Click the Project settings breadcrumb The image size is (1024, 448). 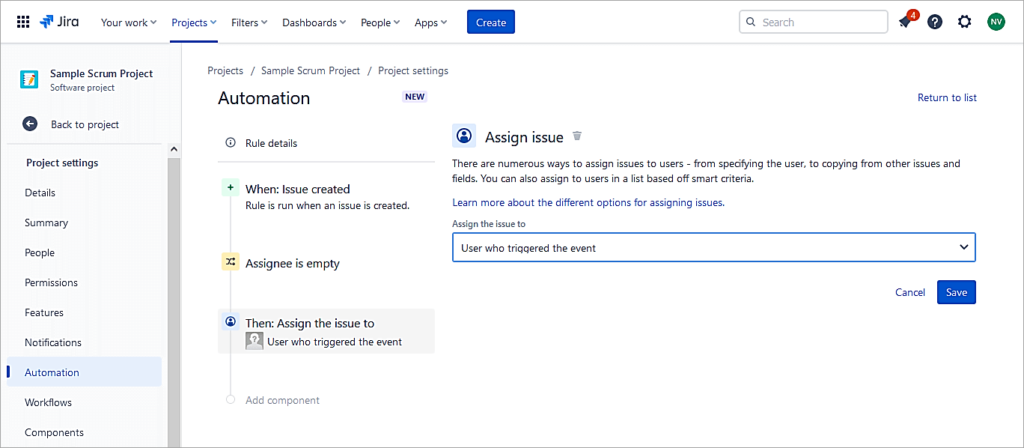(x=413, y=71)
